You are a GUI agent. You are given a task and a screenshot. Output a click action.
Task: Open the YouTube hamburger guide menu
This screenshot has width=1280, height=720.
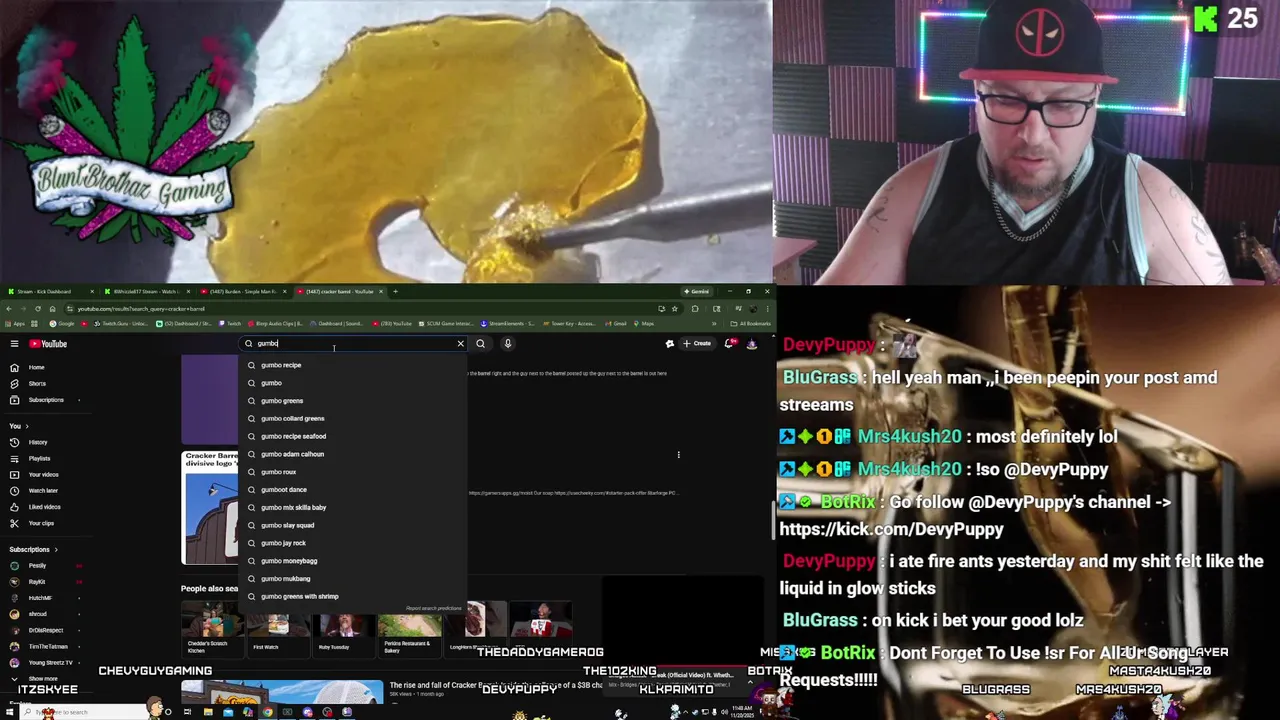pos(14,344)
